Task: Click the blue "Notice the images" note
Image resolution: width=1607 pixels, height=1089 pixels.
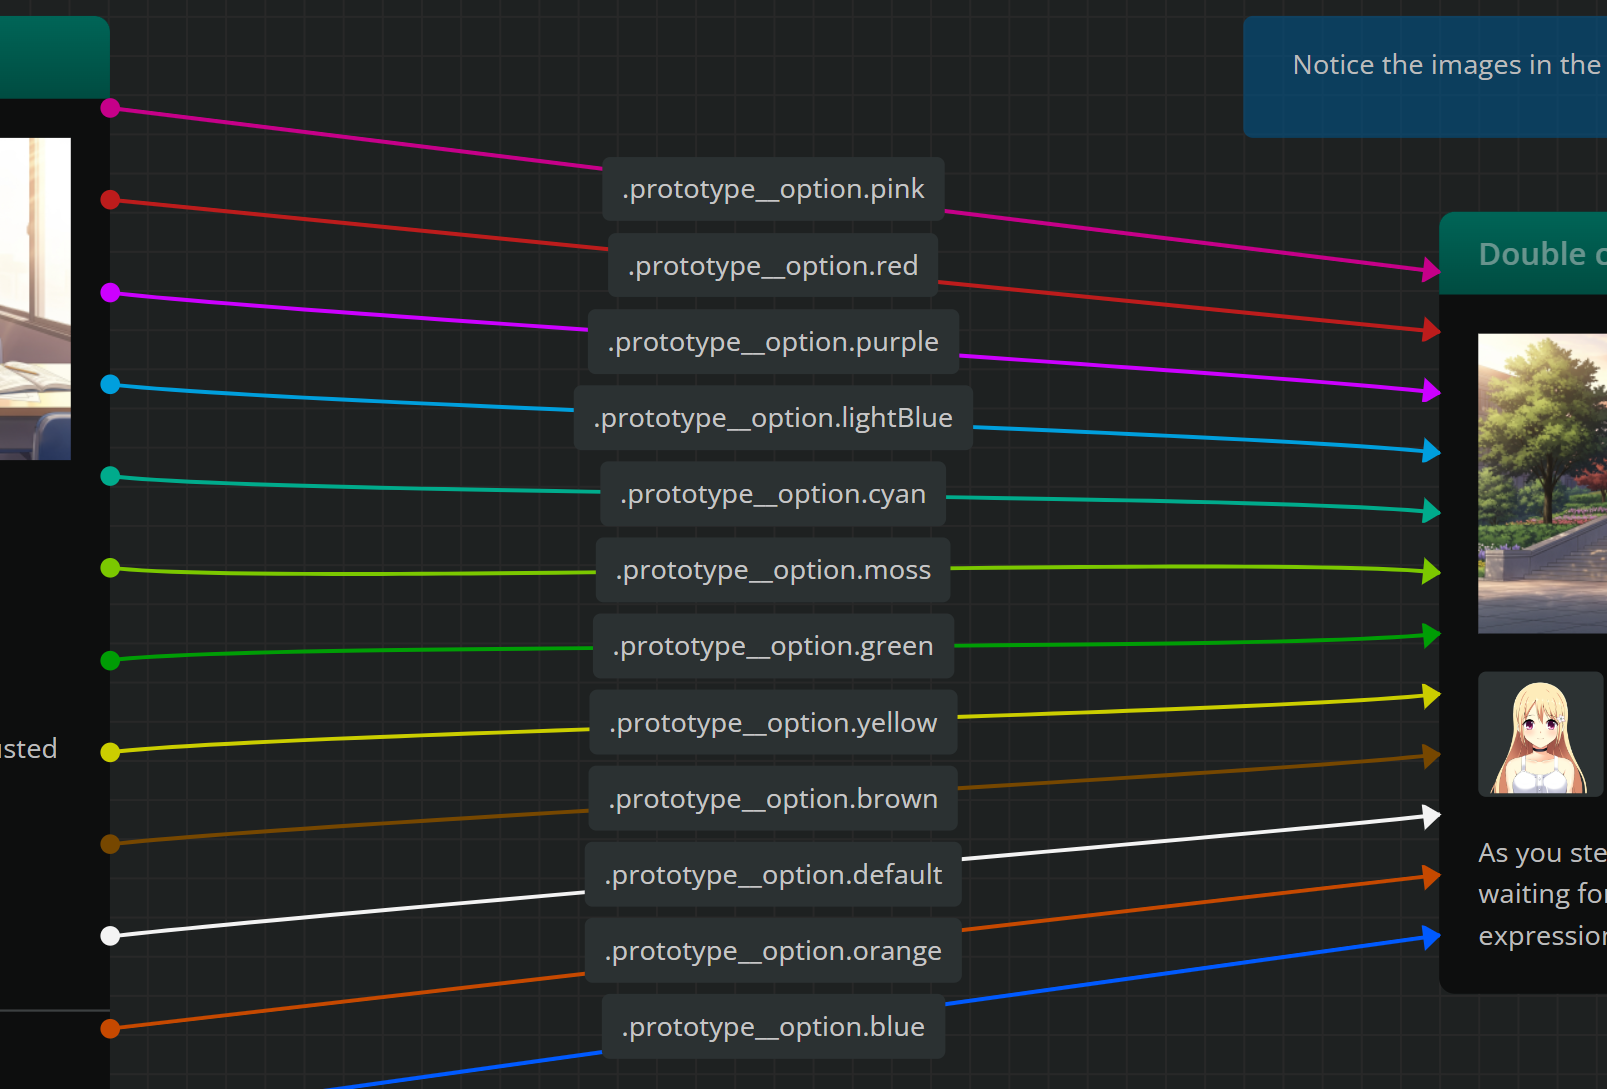Action: [x=1425, y=77]
